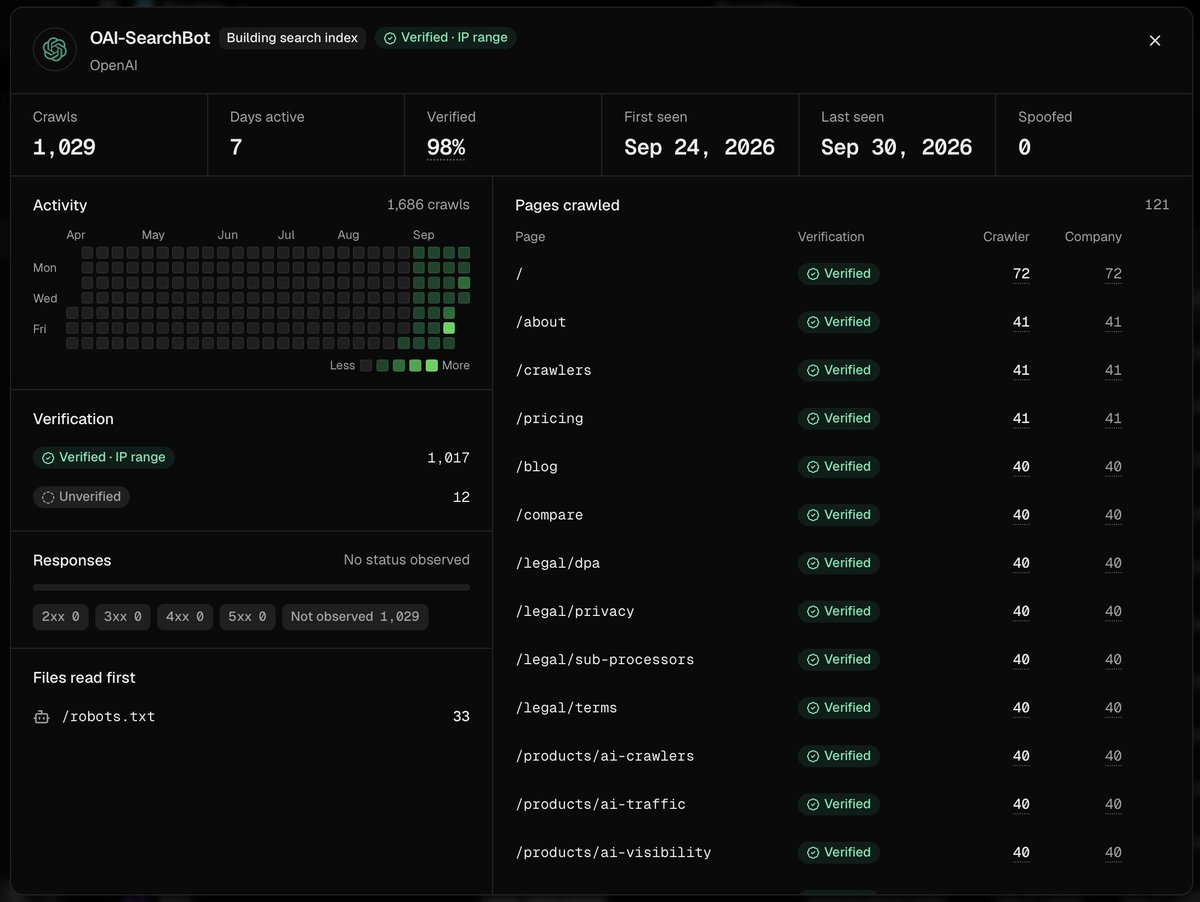
Task: Click the Not observed 1,029 chip
Action: [355, 617]
